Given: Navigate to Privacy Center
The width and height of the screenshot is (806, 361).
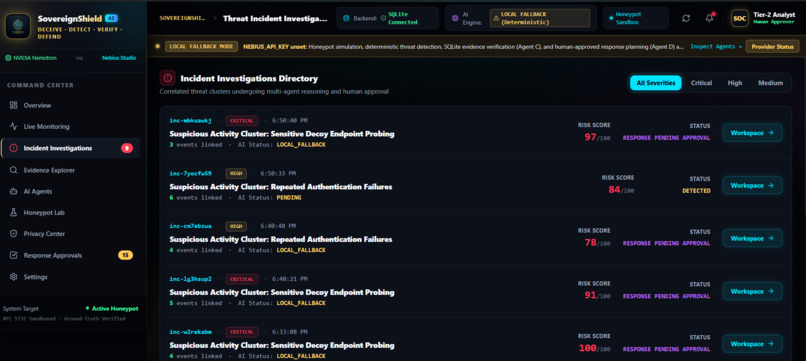Looking at the screenshot, I should [70, 233].
